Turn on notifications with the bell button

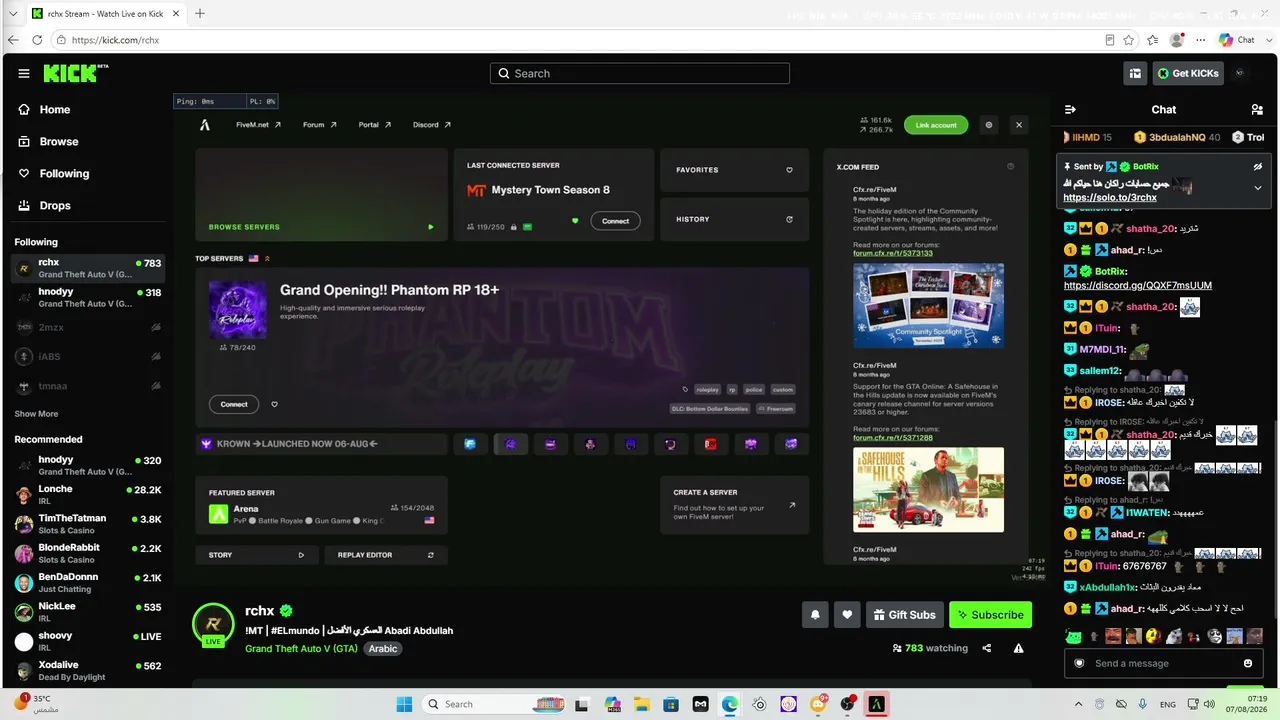815,615
